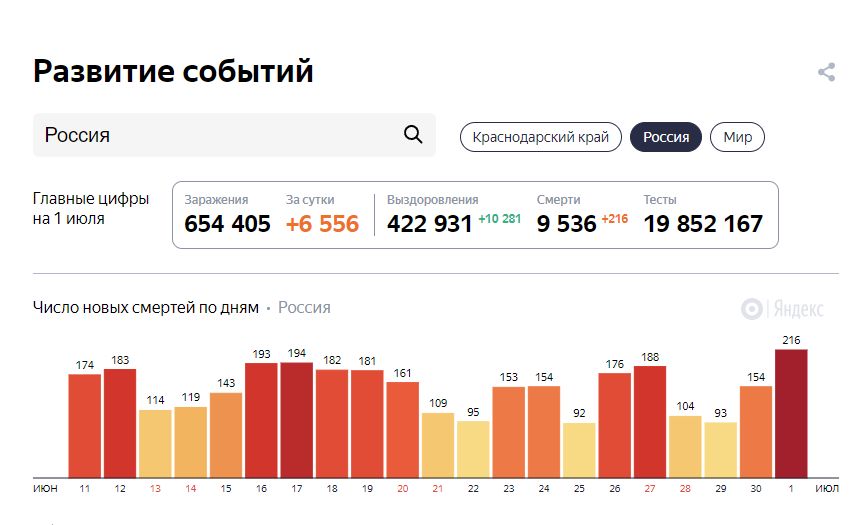
Task: Click the chart title Число новых смертей по дням
Action: 146,308
